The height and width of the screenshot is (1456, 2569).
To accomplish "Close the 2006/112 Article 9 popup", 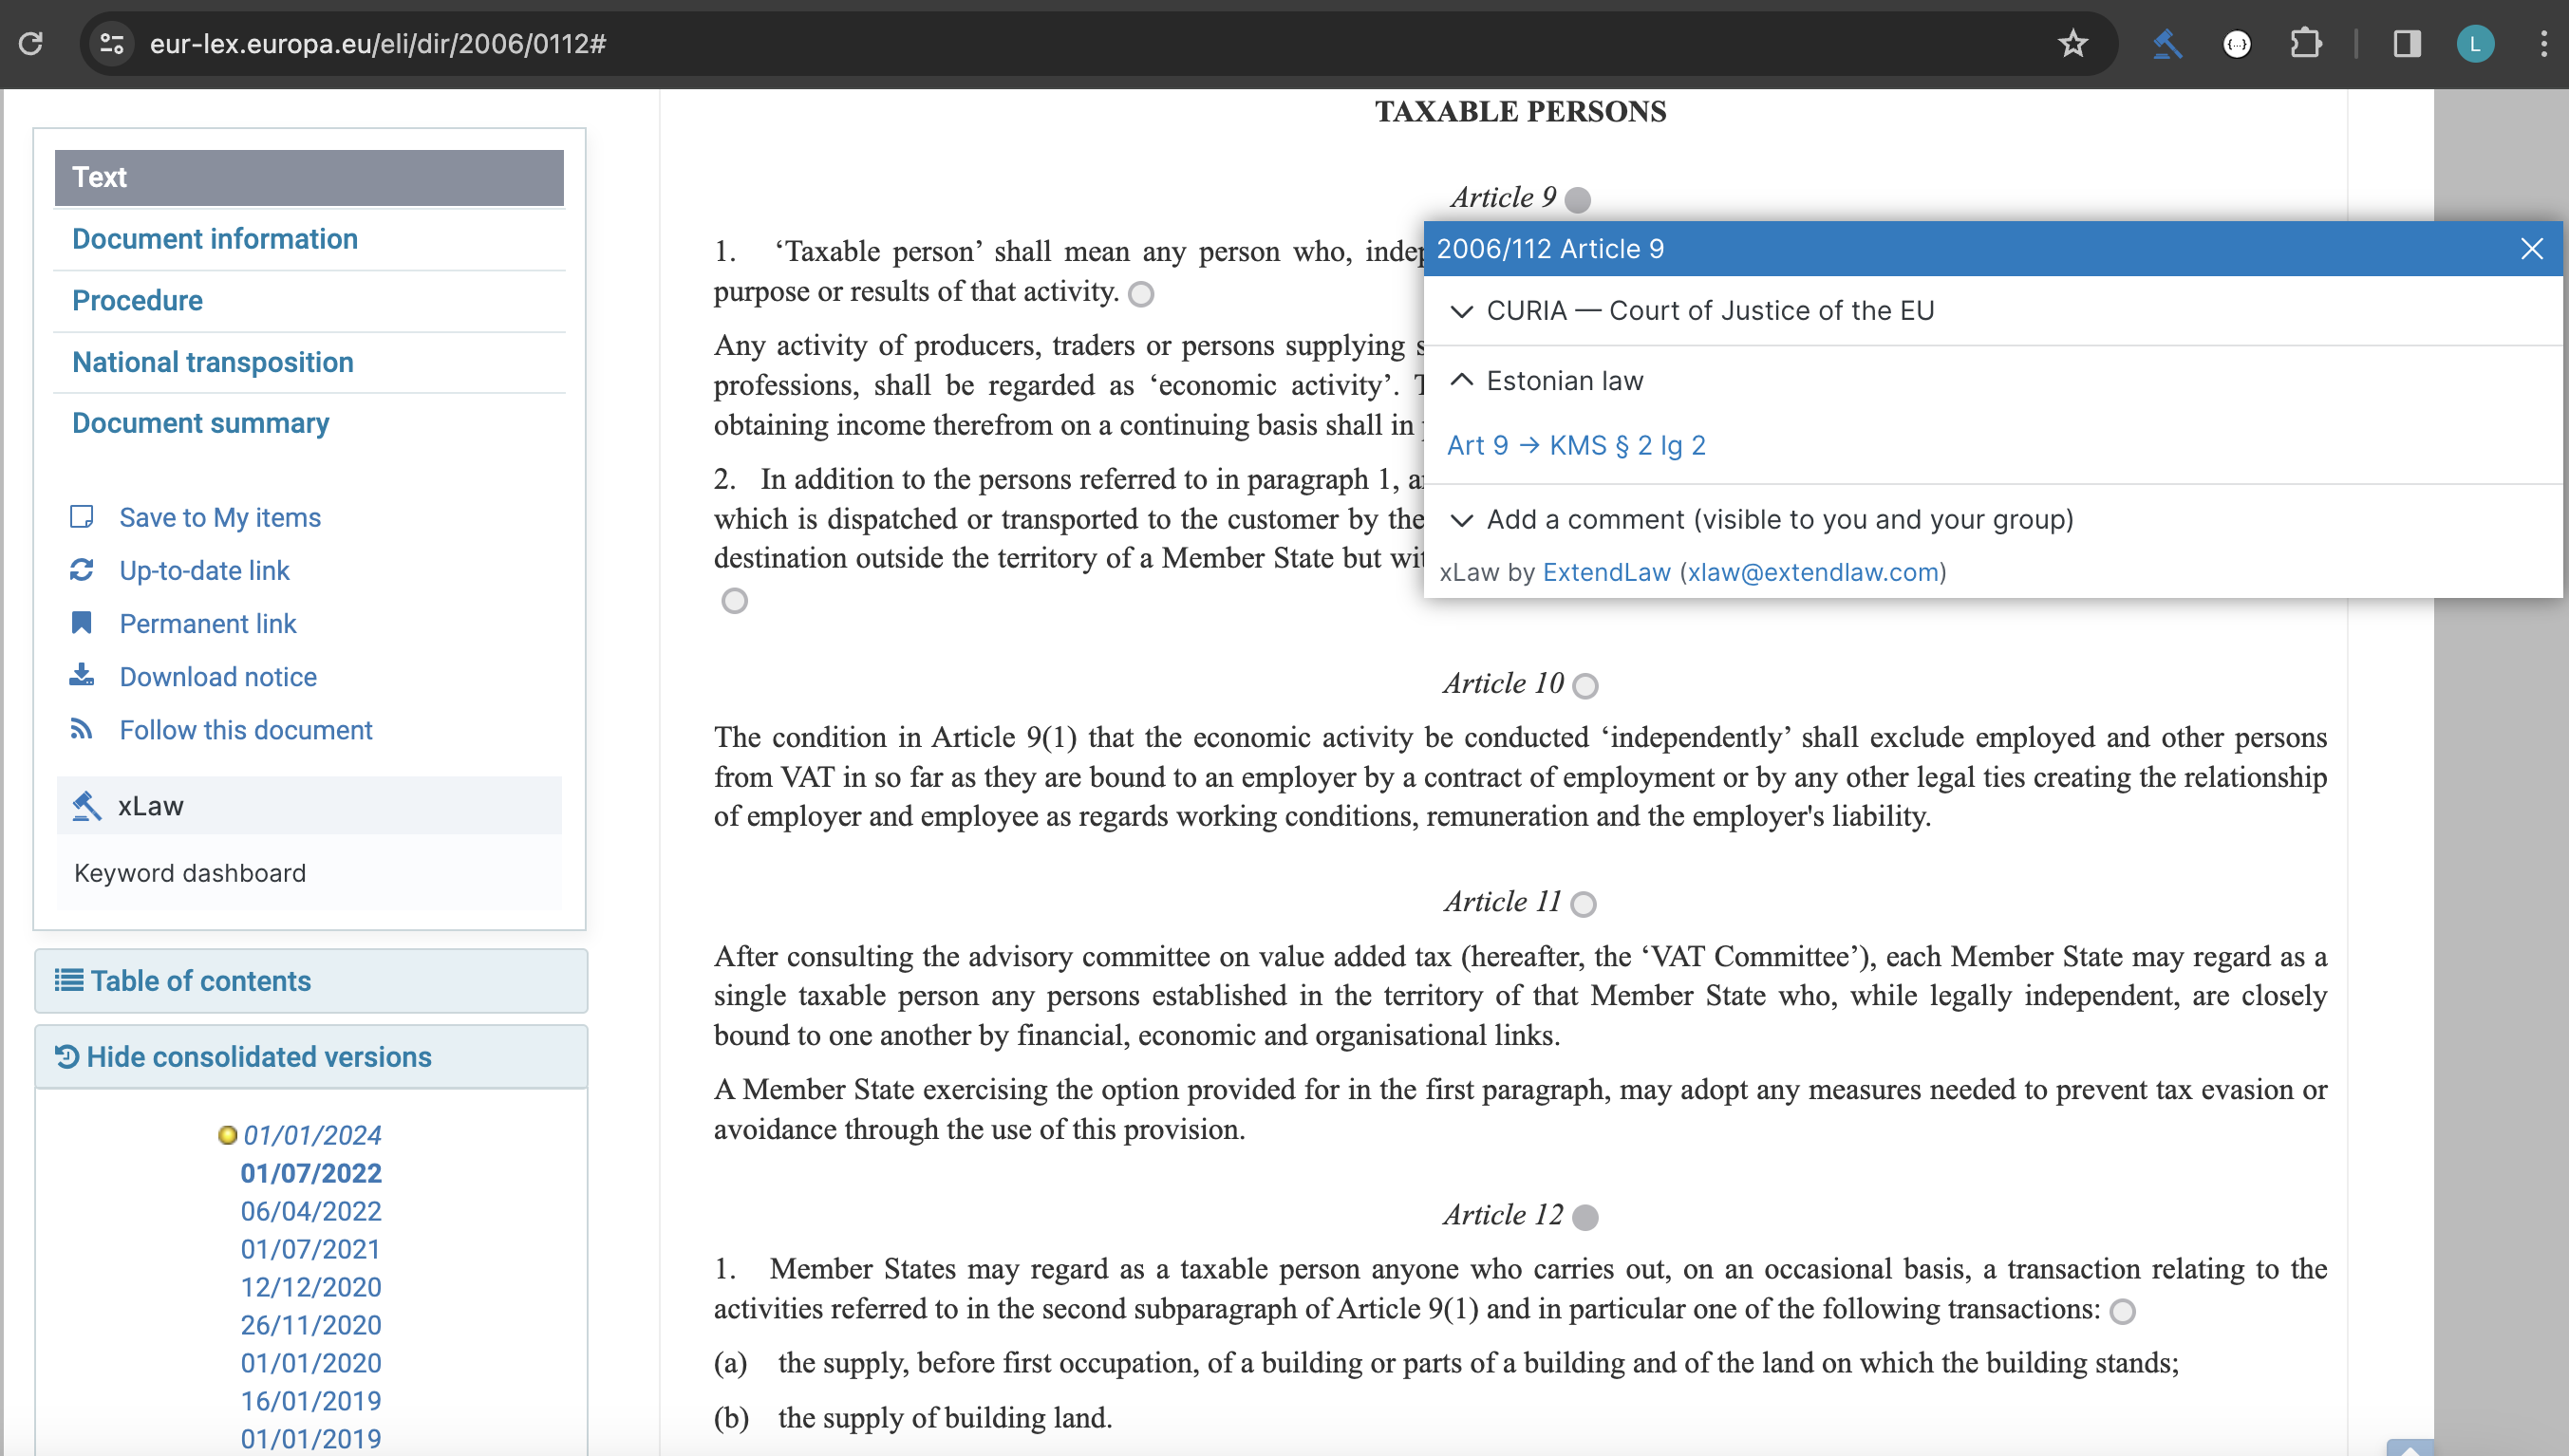I will 2531,249.
